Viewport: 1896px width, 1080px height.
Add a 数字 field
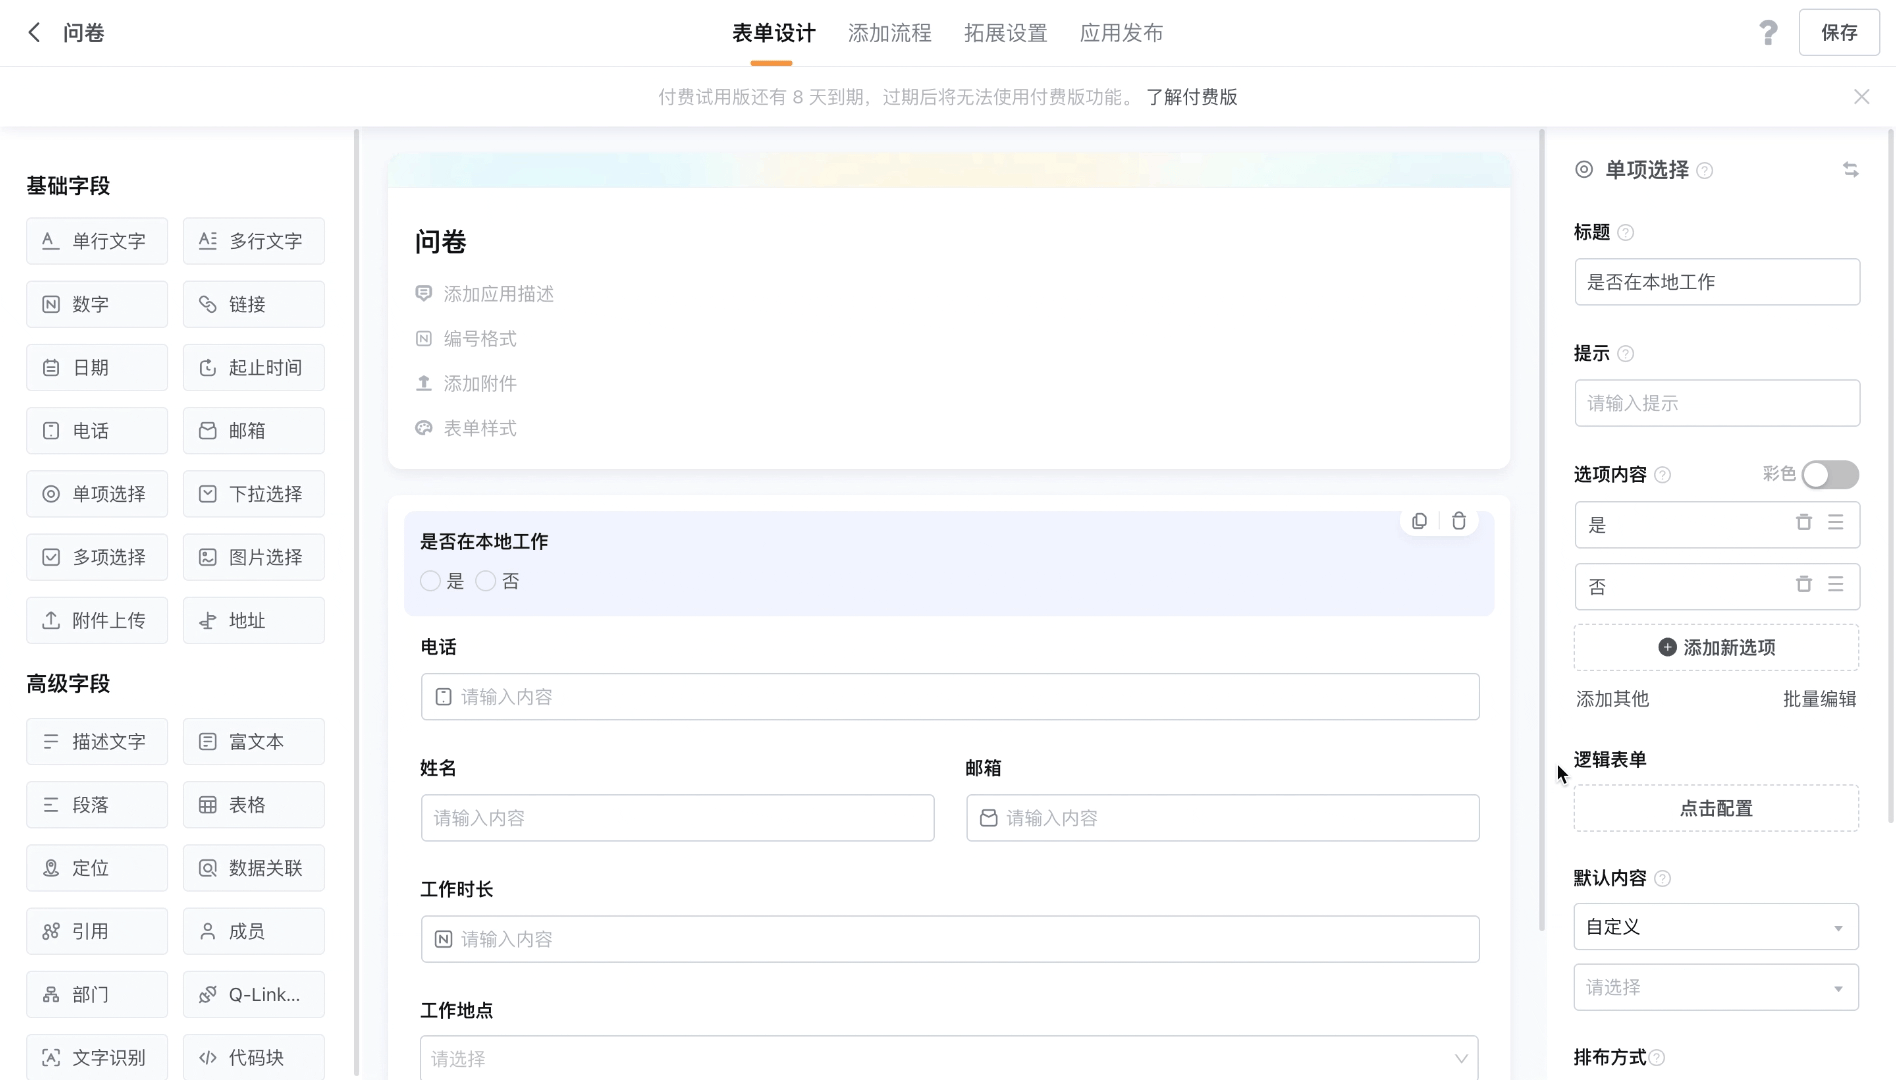click(x=97, y=304)
